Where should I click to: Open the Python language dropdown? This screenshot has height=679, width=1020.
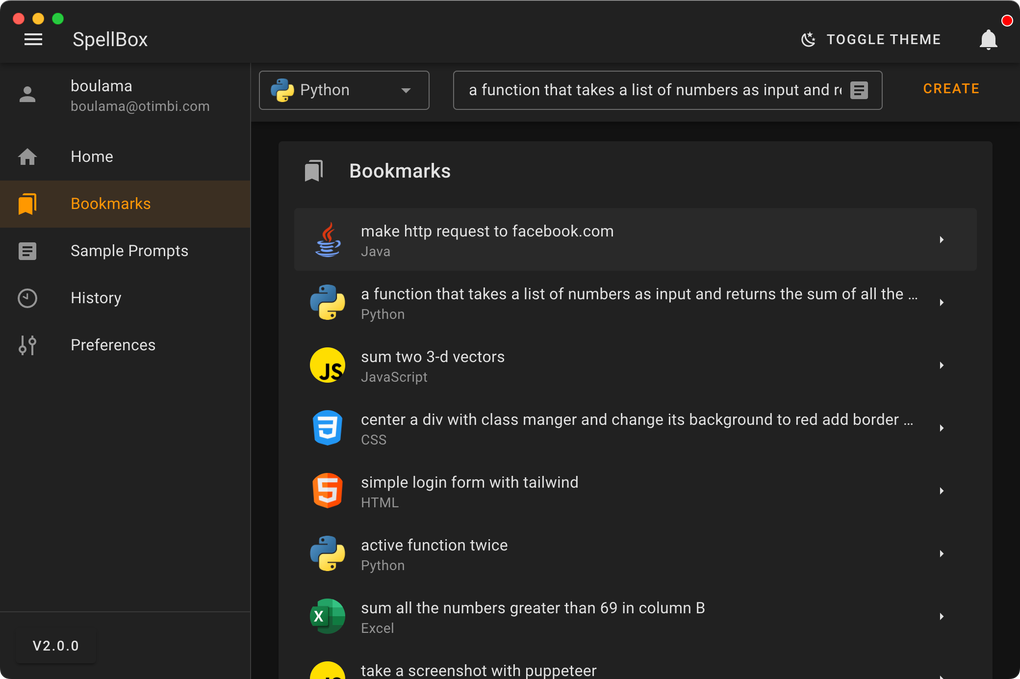click(344, 90)
